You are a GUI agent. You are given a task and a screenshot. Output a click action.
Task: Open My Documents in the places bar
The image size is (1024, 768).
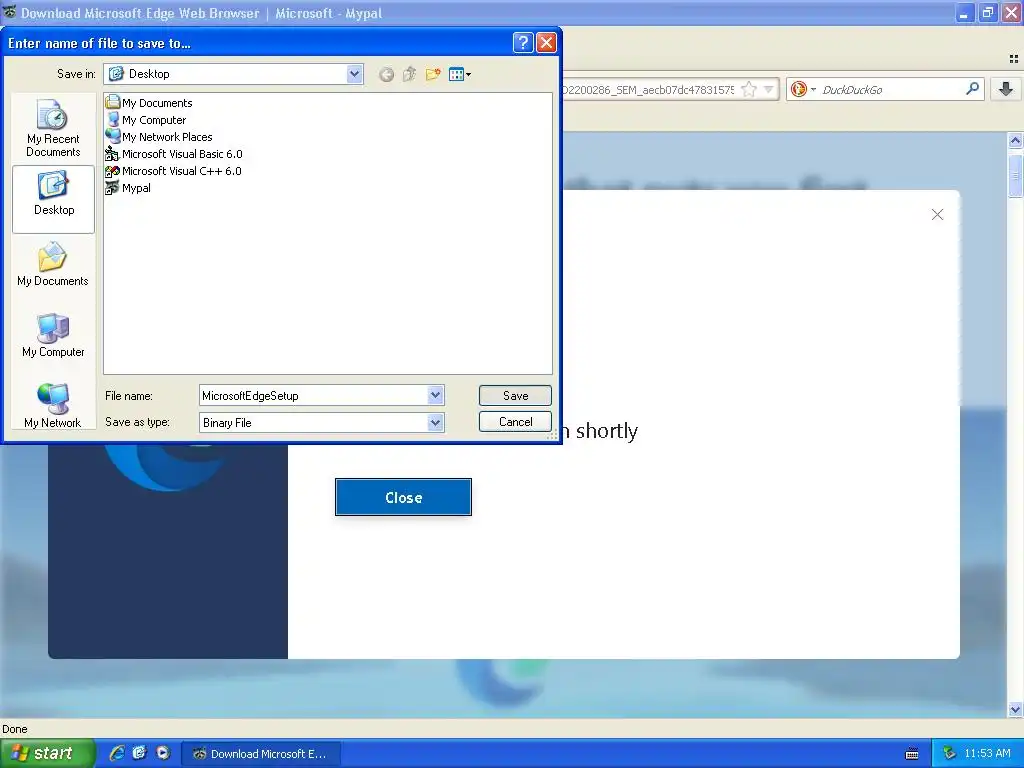point(53,264)
